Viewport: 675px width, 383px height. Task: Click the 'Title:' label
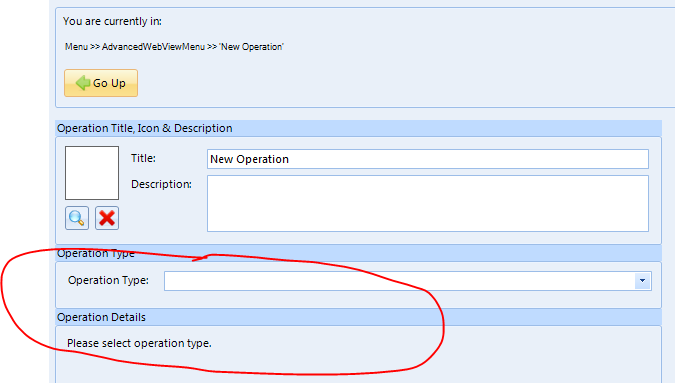point(143,158)
